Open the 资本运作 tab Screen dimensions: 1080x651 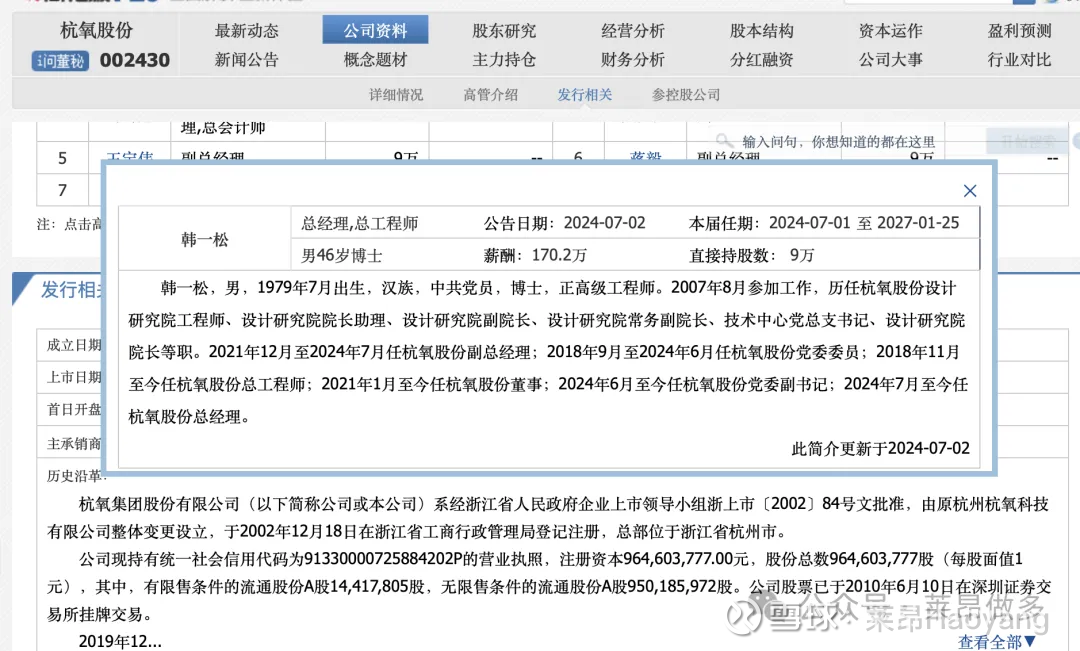[x=891, y=30]
